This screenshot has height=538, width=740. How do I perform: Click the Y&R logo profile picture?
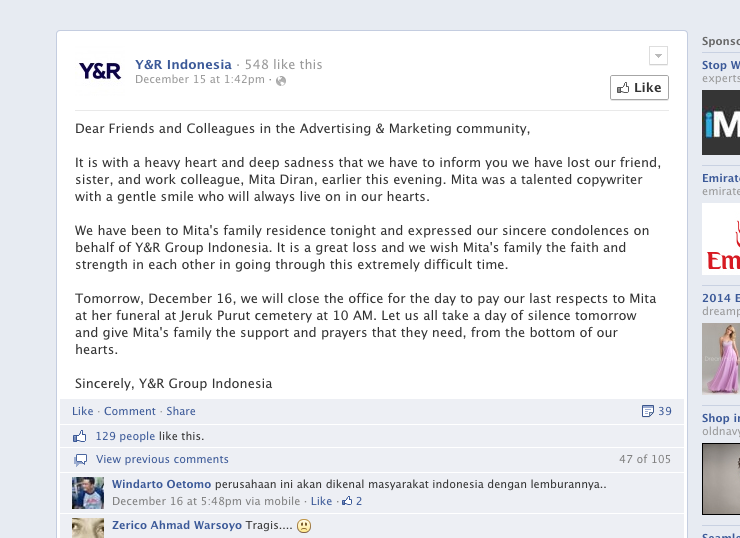click(99, 71)
